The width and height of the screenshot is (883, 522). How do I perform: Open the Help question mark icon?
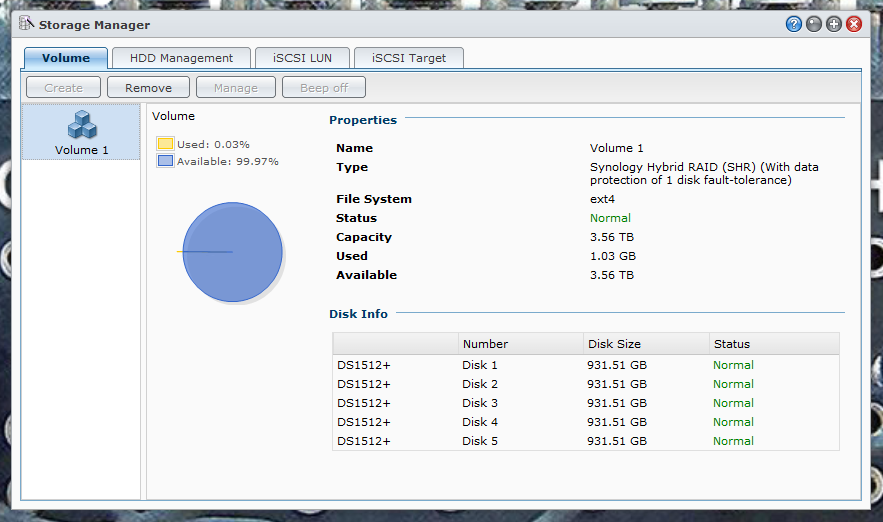(793, 24)
